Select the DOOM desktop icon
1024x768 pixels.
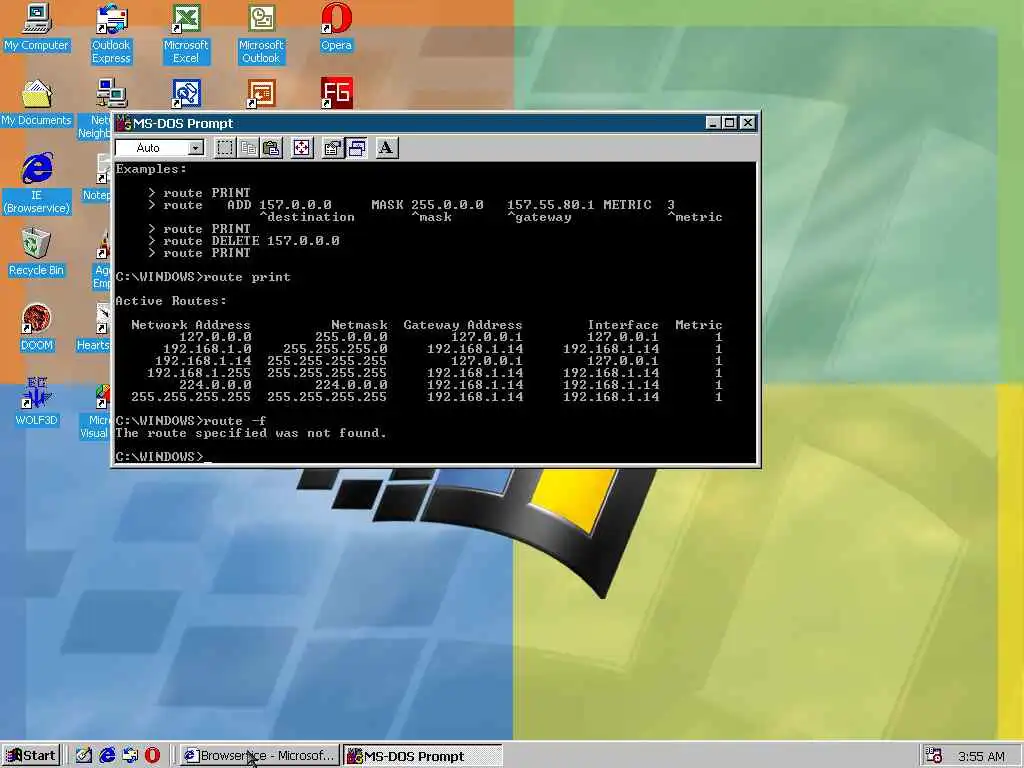coord(37,328)
